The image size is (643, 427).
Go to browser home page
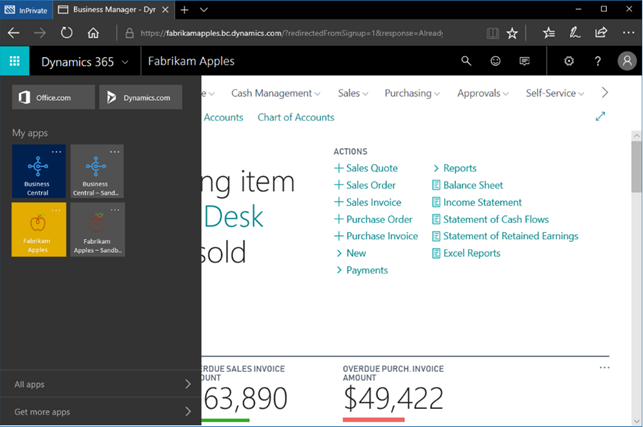93,33
